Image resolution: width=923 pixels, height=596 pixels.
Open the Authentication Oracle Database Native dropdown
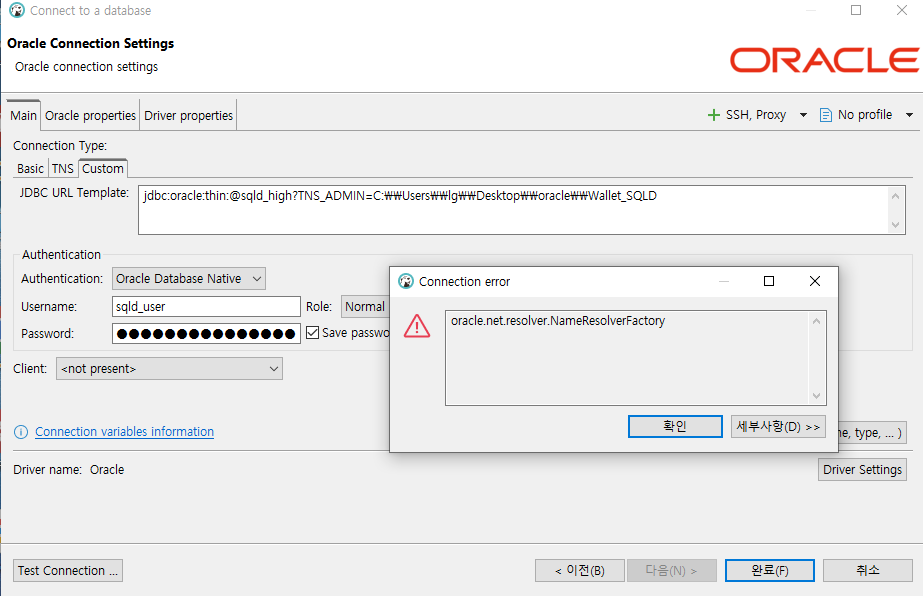tap(188, 279)
